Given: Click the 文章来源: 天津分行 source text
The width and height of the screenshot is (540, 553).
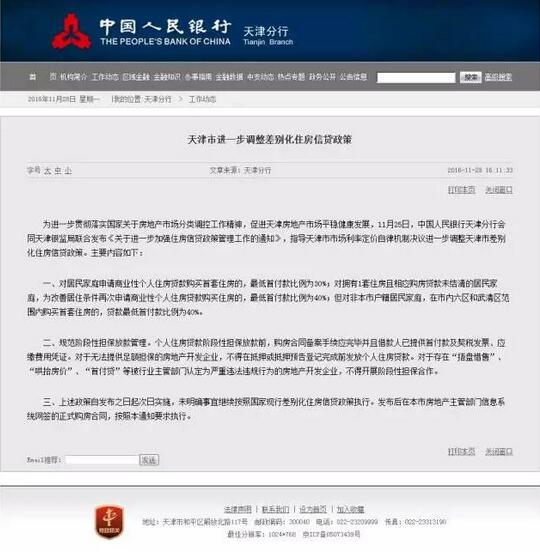Looking at the screenshot, I should pyautogui.click(x=241, y=170).
